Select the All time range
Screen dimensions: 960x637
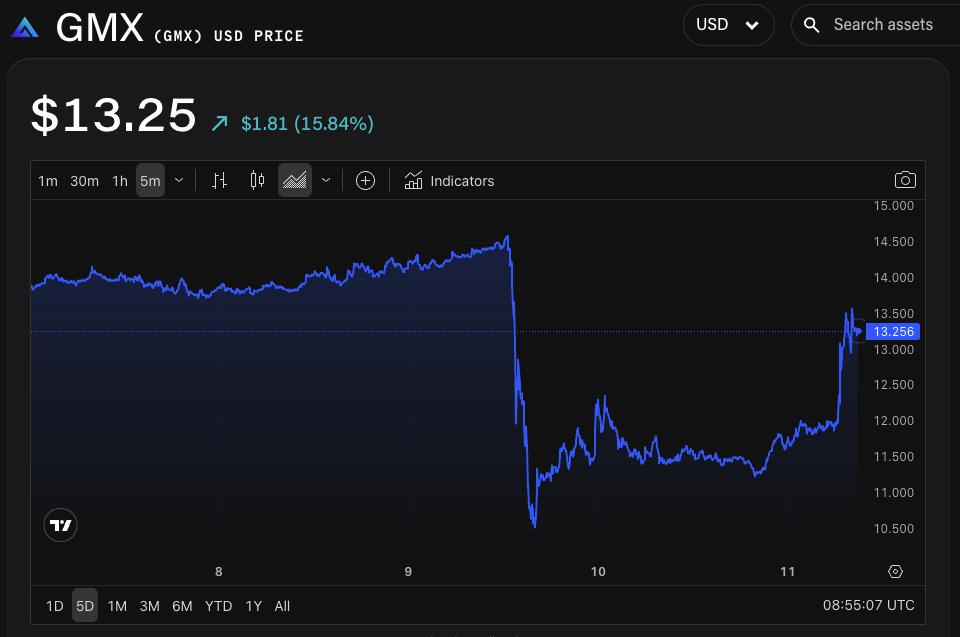282,606
